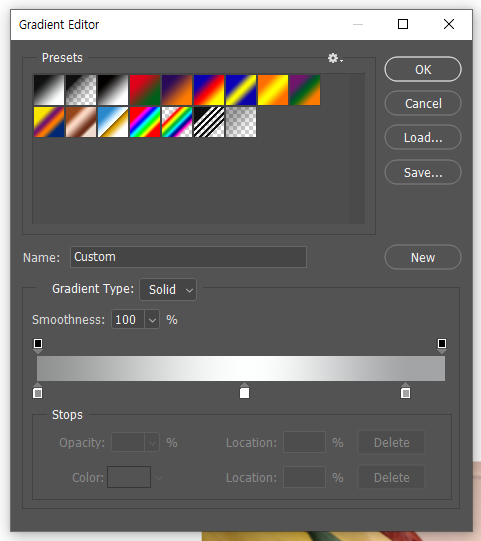Create a New gradient preset
The height and width of the screenshot is (541, 481).
click(423, 257)
